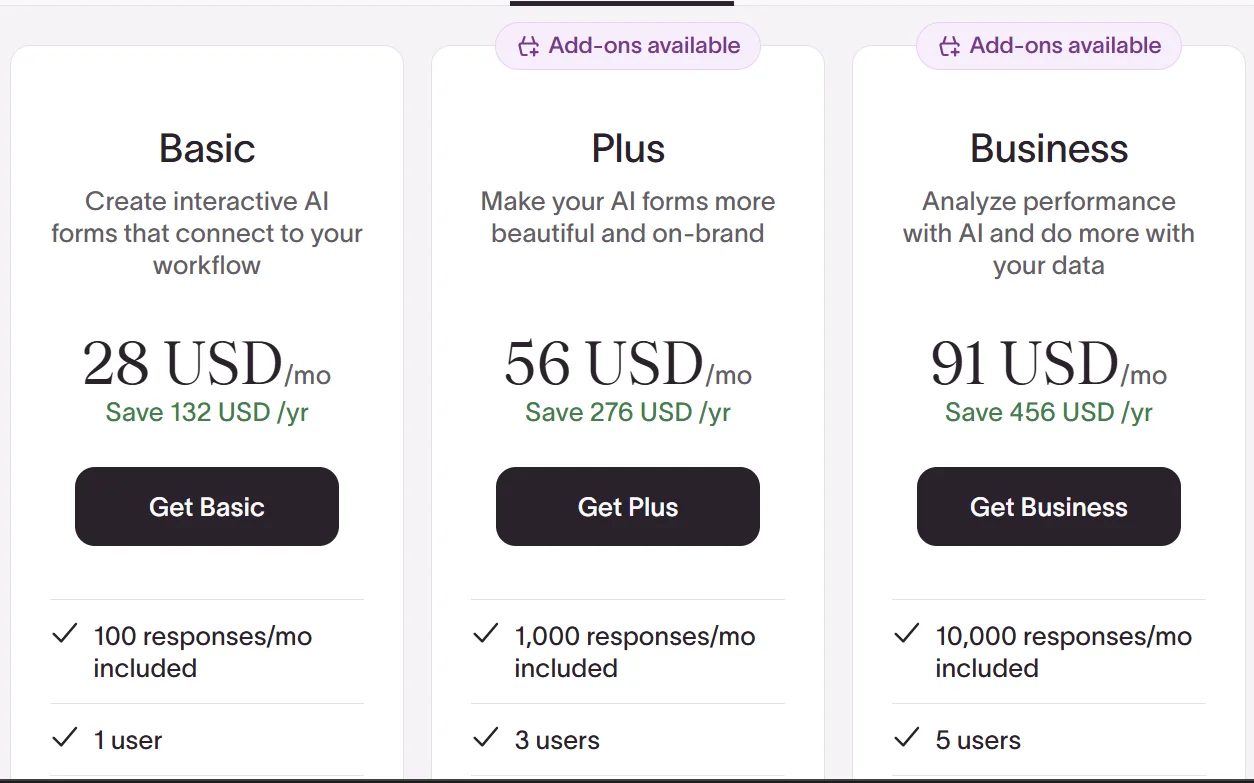Click the checkmark beside 10,000 responses/mo included
Viewport: 1254px width, 783px height.
click(x=907, y=634)
